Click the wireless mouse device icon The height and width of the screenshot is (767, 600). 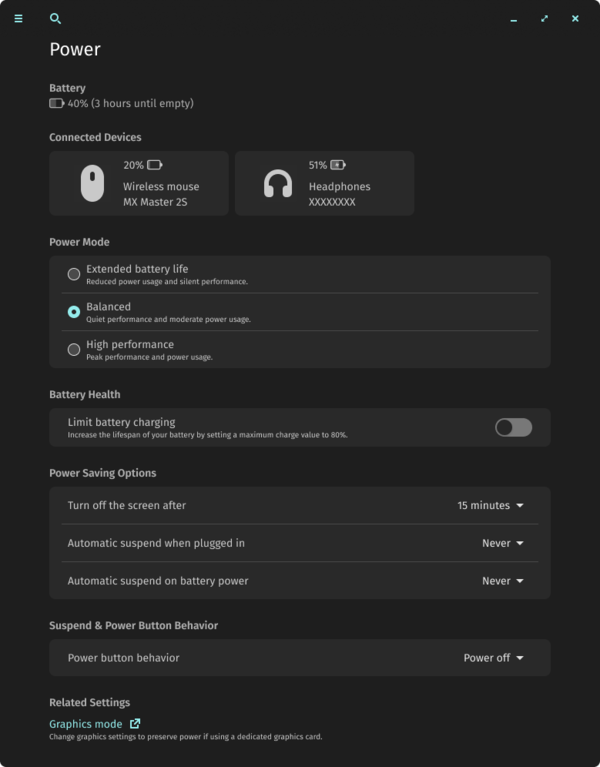click(92, 184)
